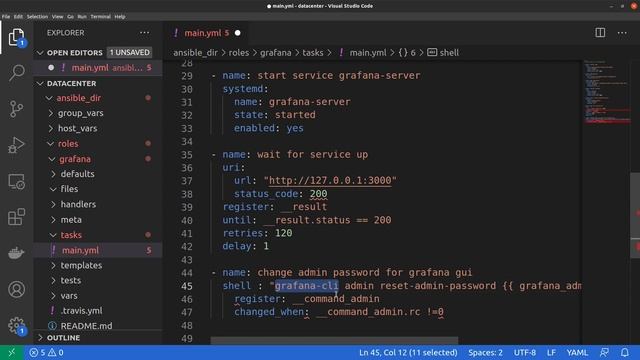Click shell symbol icon in breadcrumb

(432, 52)
